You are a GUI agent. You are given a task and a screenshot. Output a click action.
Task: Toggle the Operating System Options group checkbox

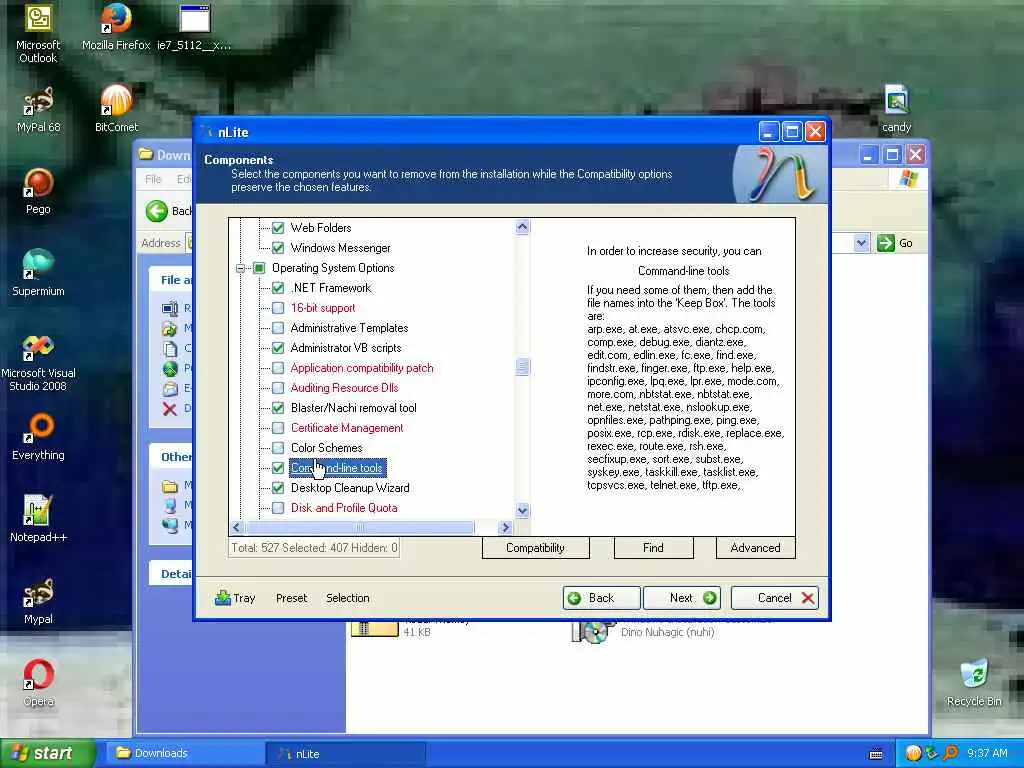pyautogui.click(x=259, y=268)
